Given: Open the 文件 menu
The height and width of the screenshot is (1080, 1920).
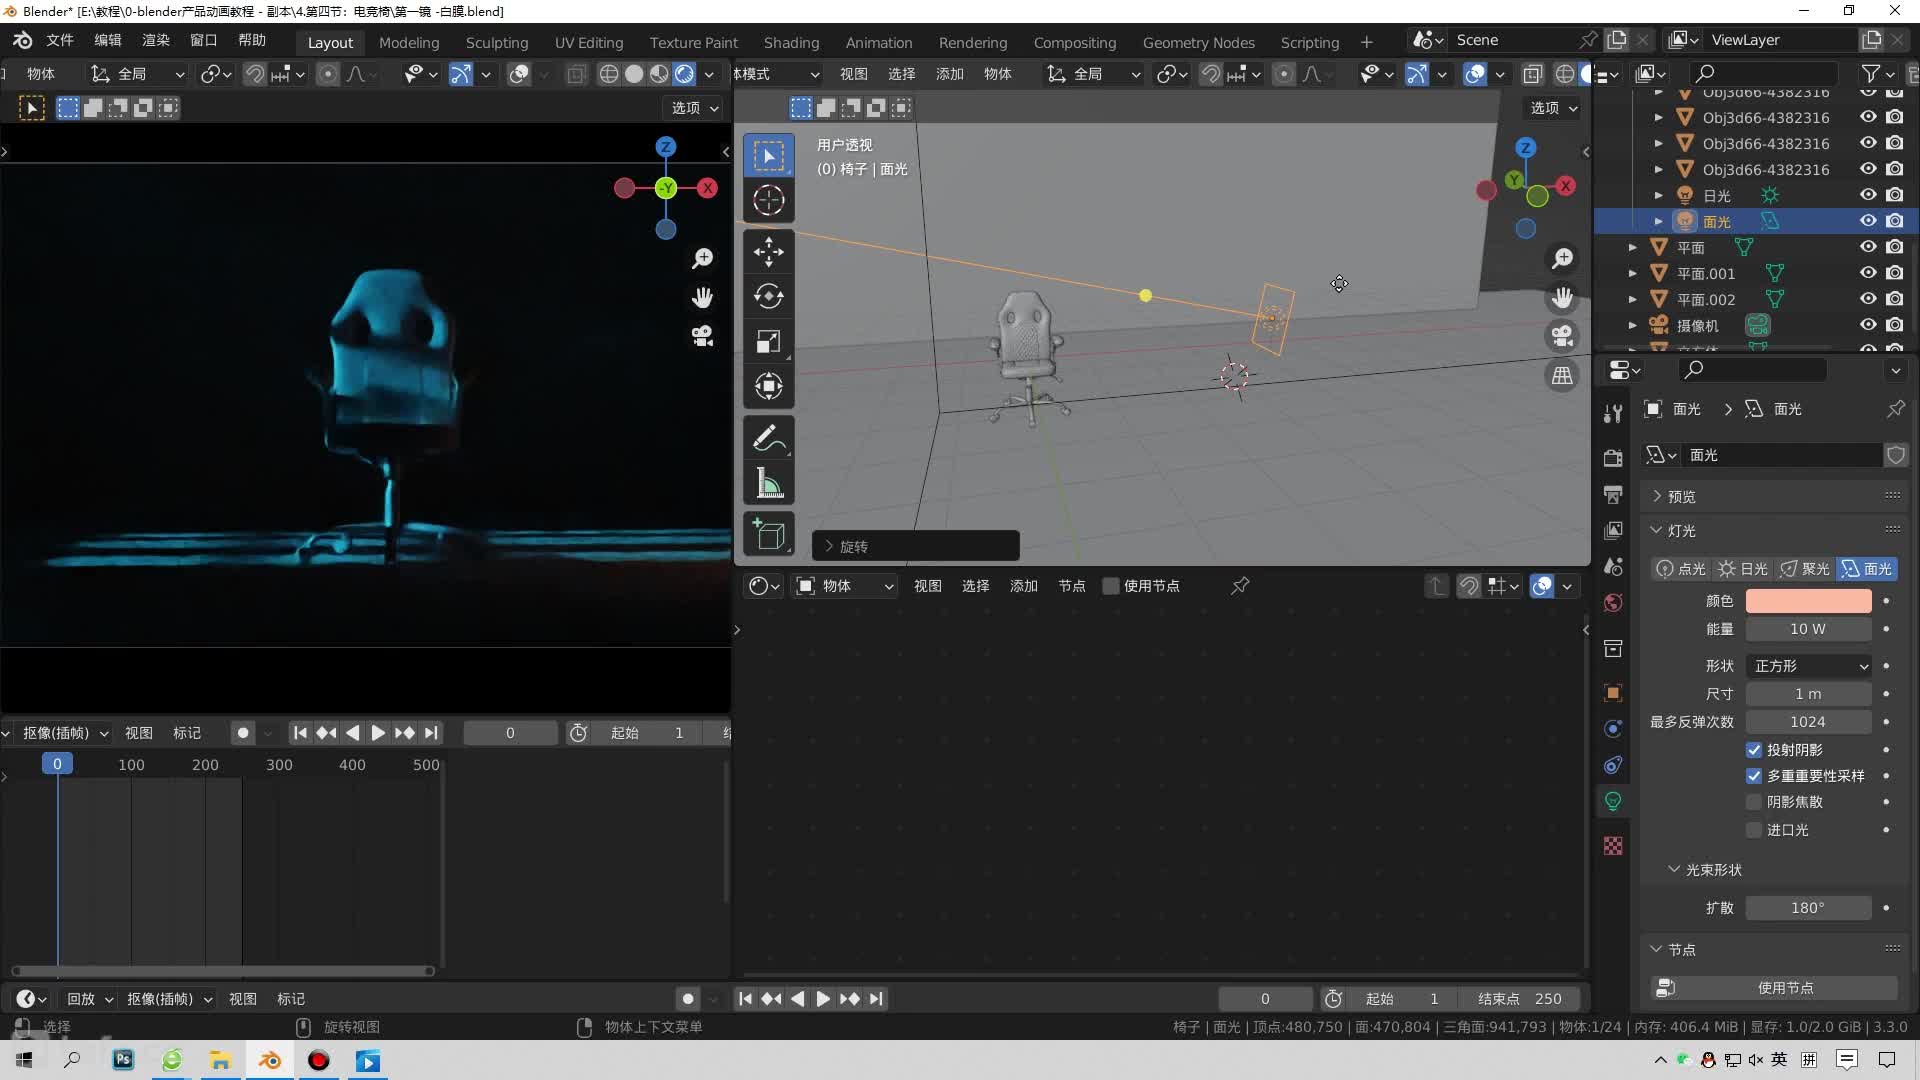Looking at the screenshot, I should [x=60, y=40].
